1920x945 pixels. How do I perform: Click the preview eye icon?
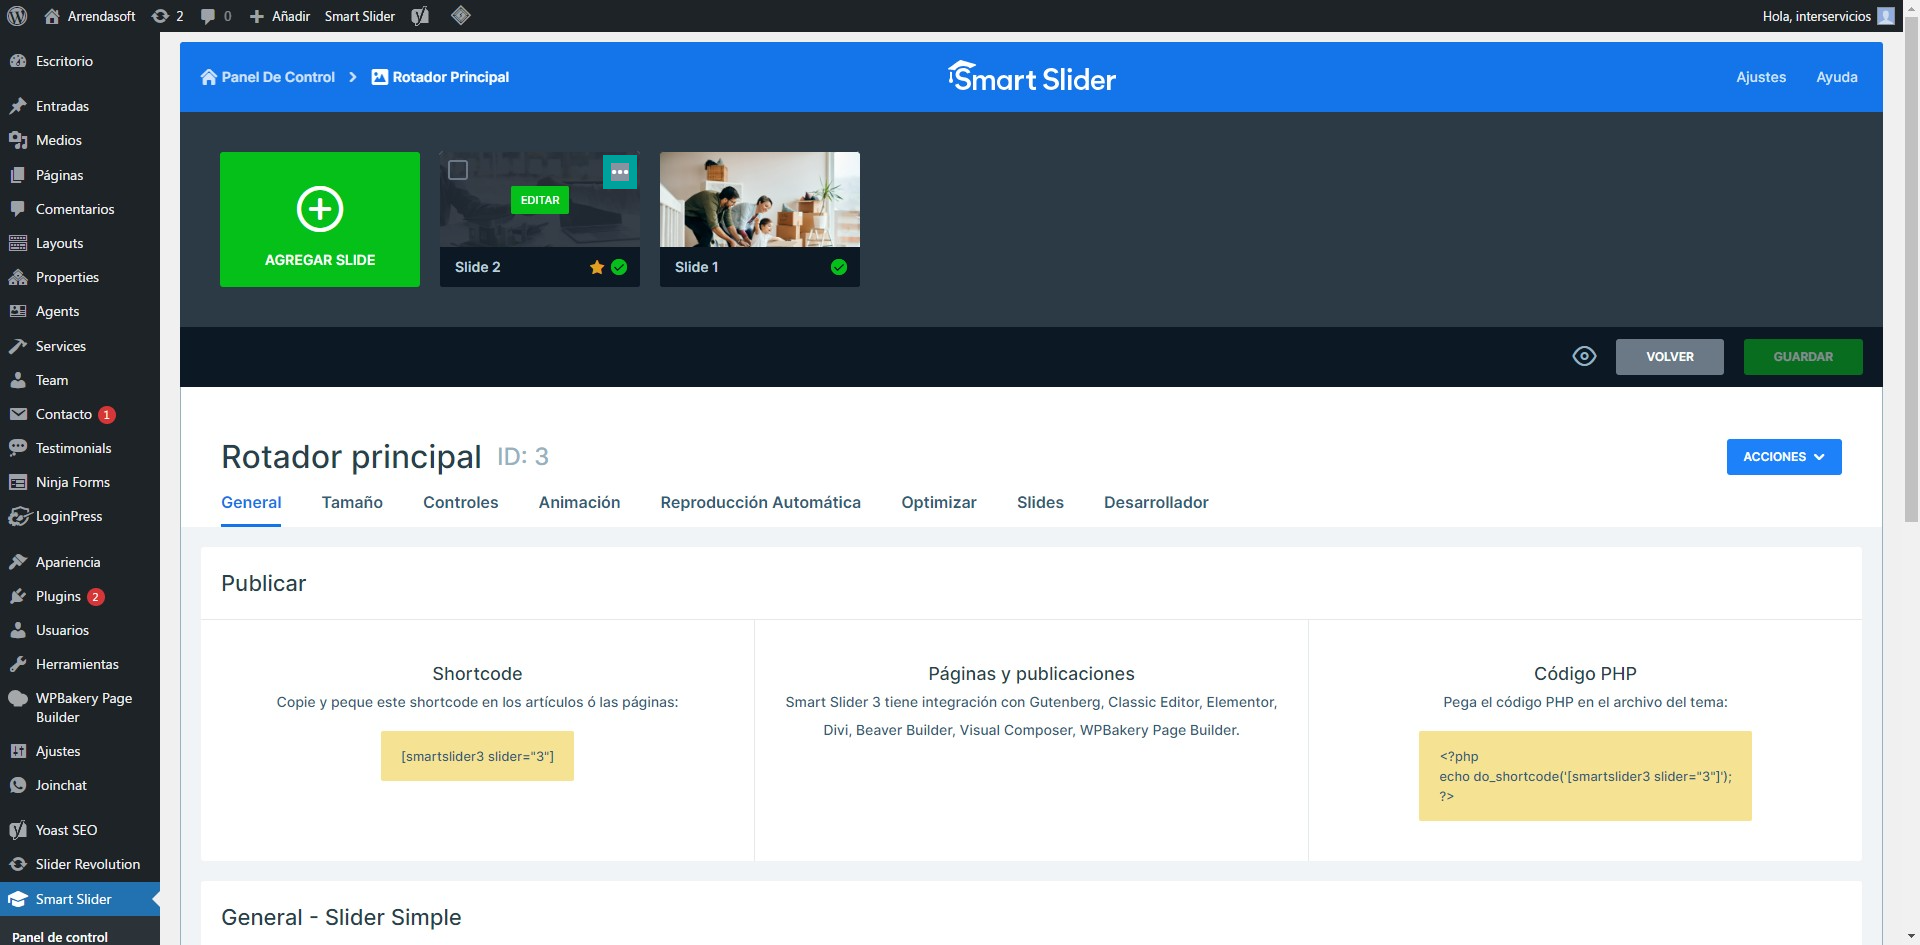[1584, 356]
